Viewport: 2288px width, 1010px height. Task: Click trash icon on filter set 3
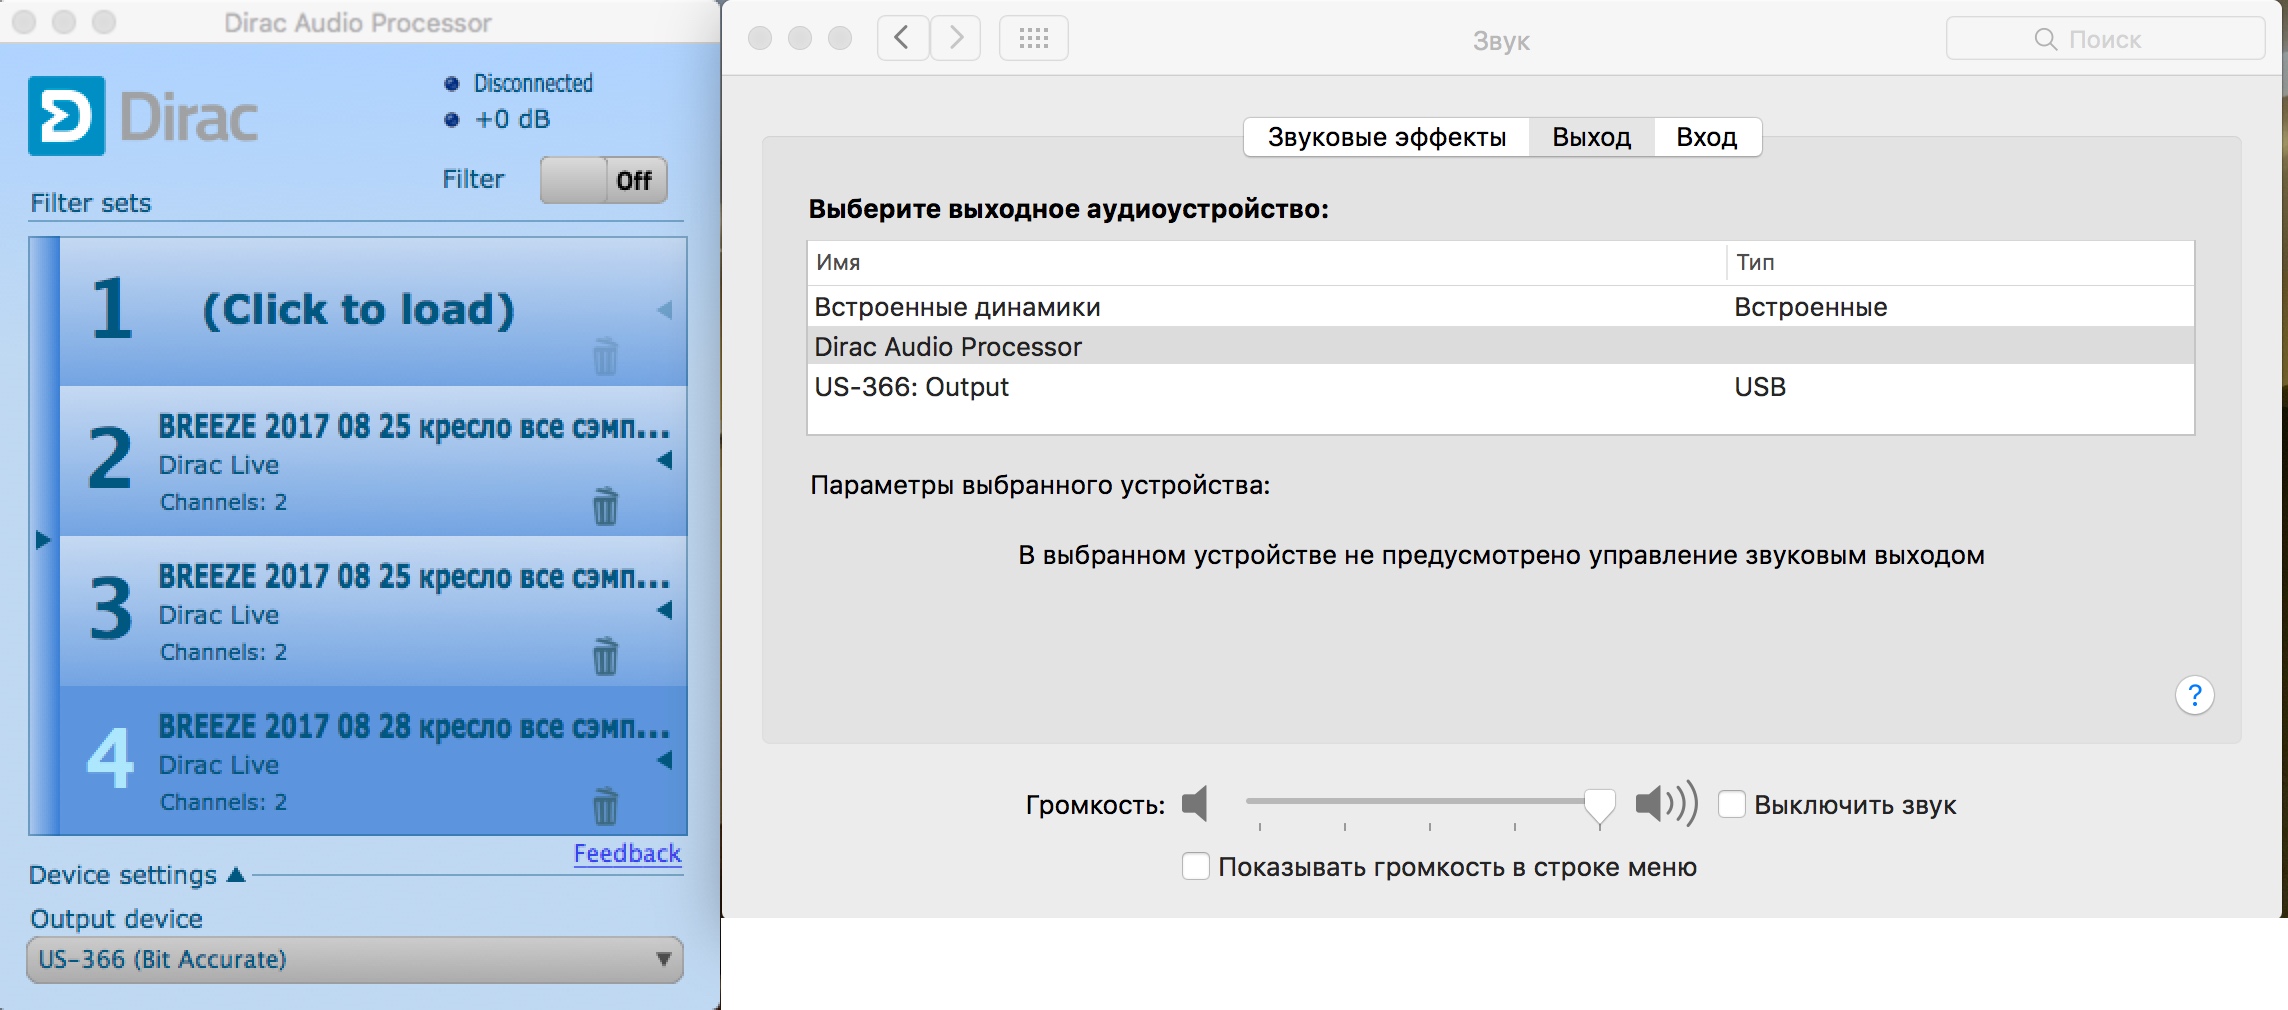pos(605,656)
